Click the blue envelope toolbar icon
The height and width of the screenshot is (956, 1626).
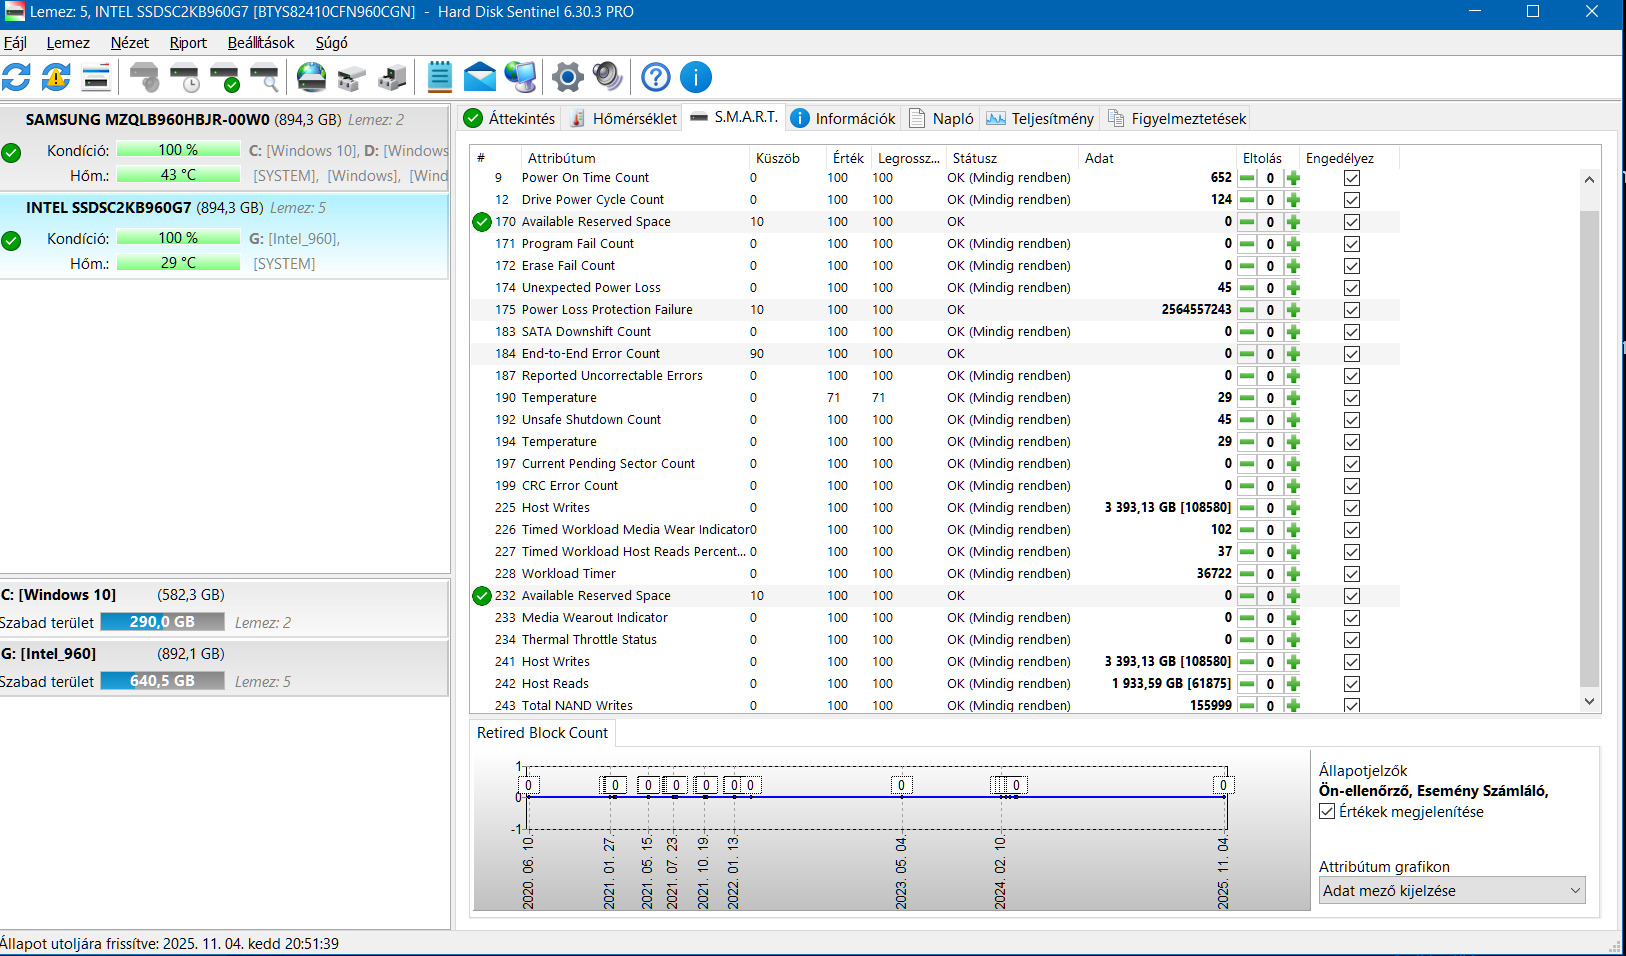pyautogui.click(x=480, y=77)
